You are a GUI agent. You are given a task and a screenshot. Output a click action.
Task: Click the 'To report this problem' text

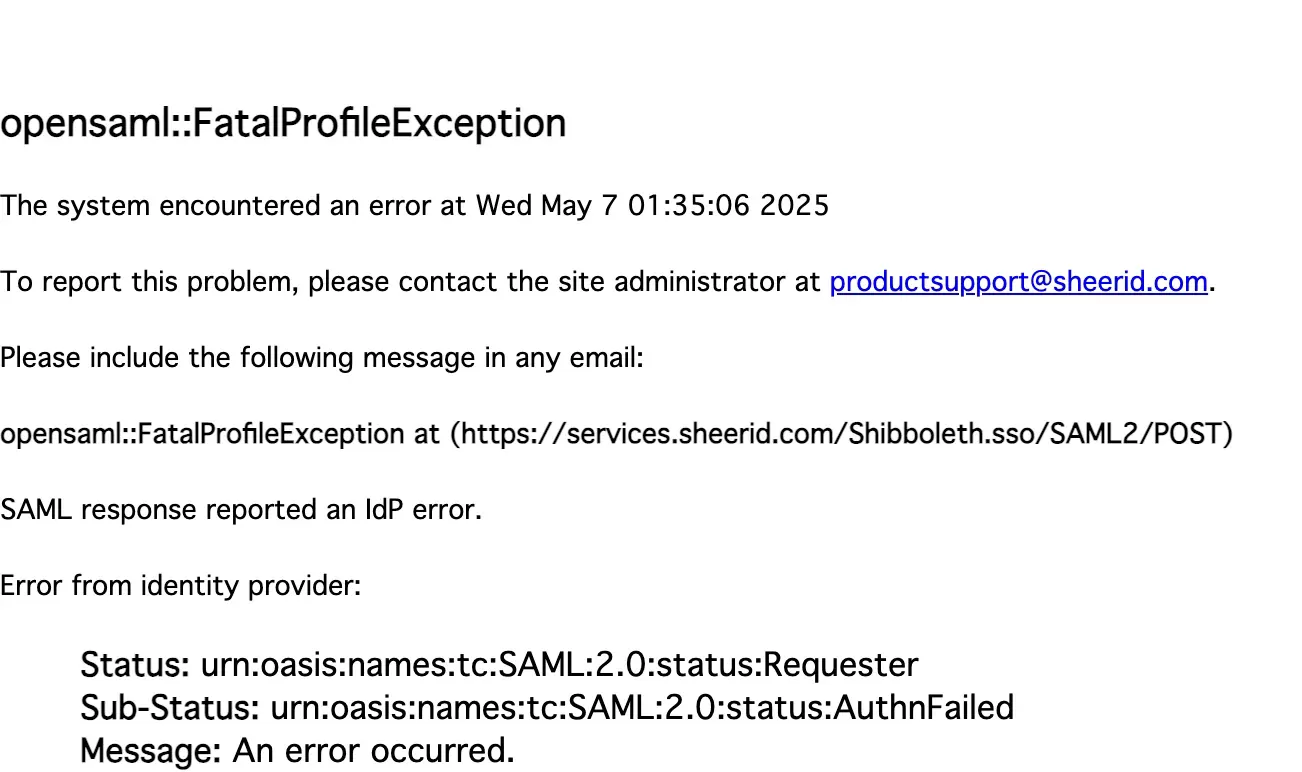click(x=151, y=283)
